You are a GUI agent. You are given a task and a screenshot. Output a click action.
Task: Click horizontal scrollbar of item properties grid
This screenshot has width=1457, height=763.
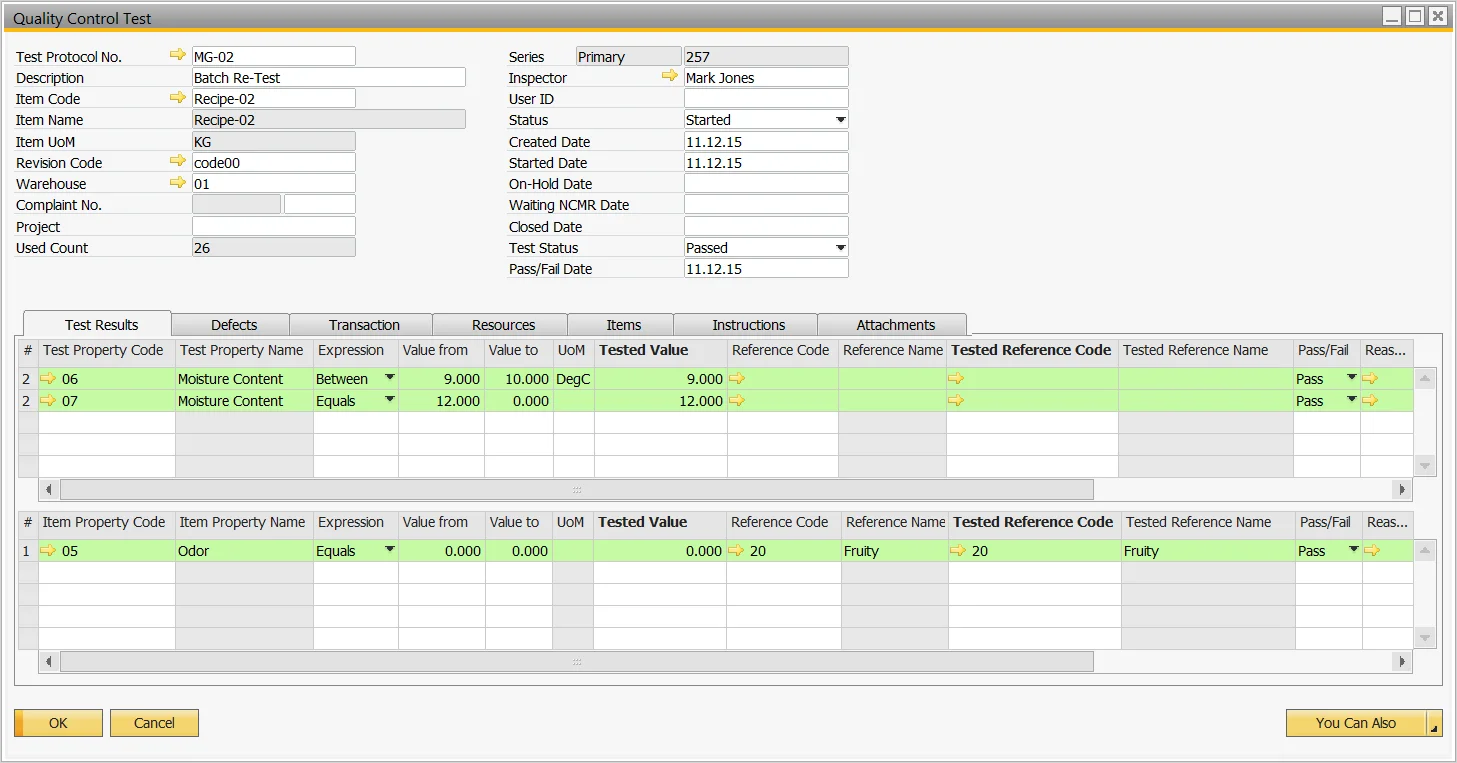coord(577,662)
